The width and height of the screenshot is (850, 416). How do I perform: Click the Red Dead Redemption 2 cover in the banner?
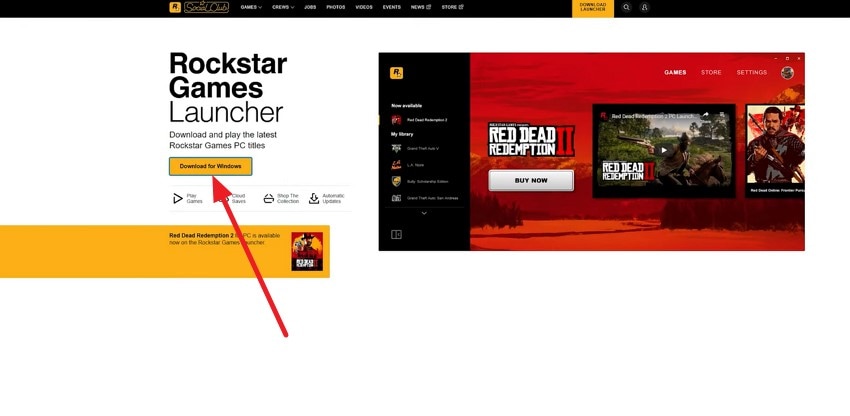point(307,252)
